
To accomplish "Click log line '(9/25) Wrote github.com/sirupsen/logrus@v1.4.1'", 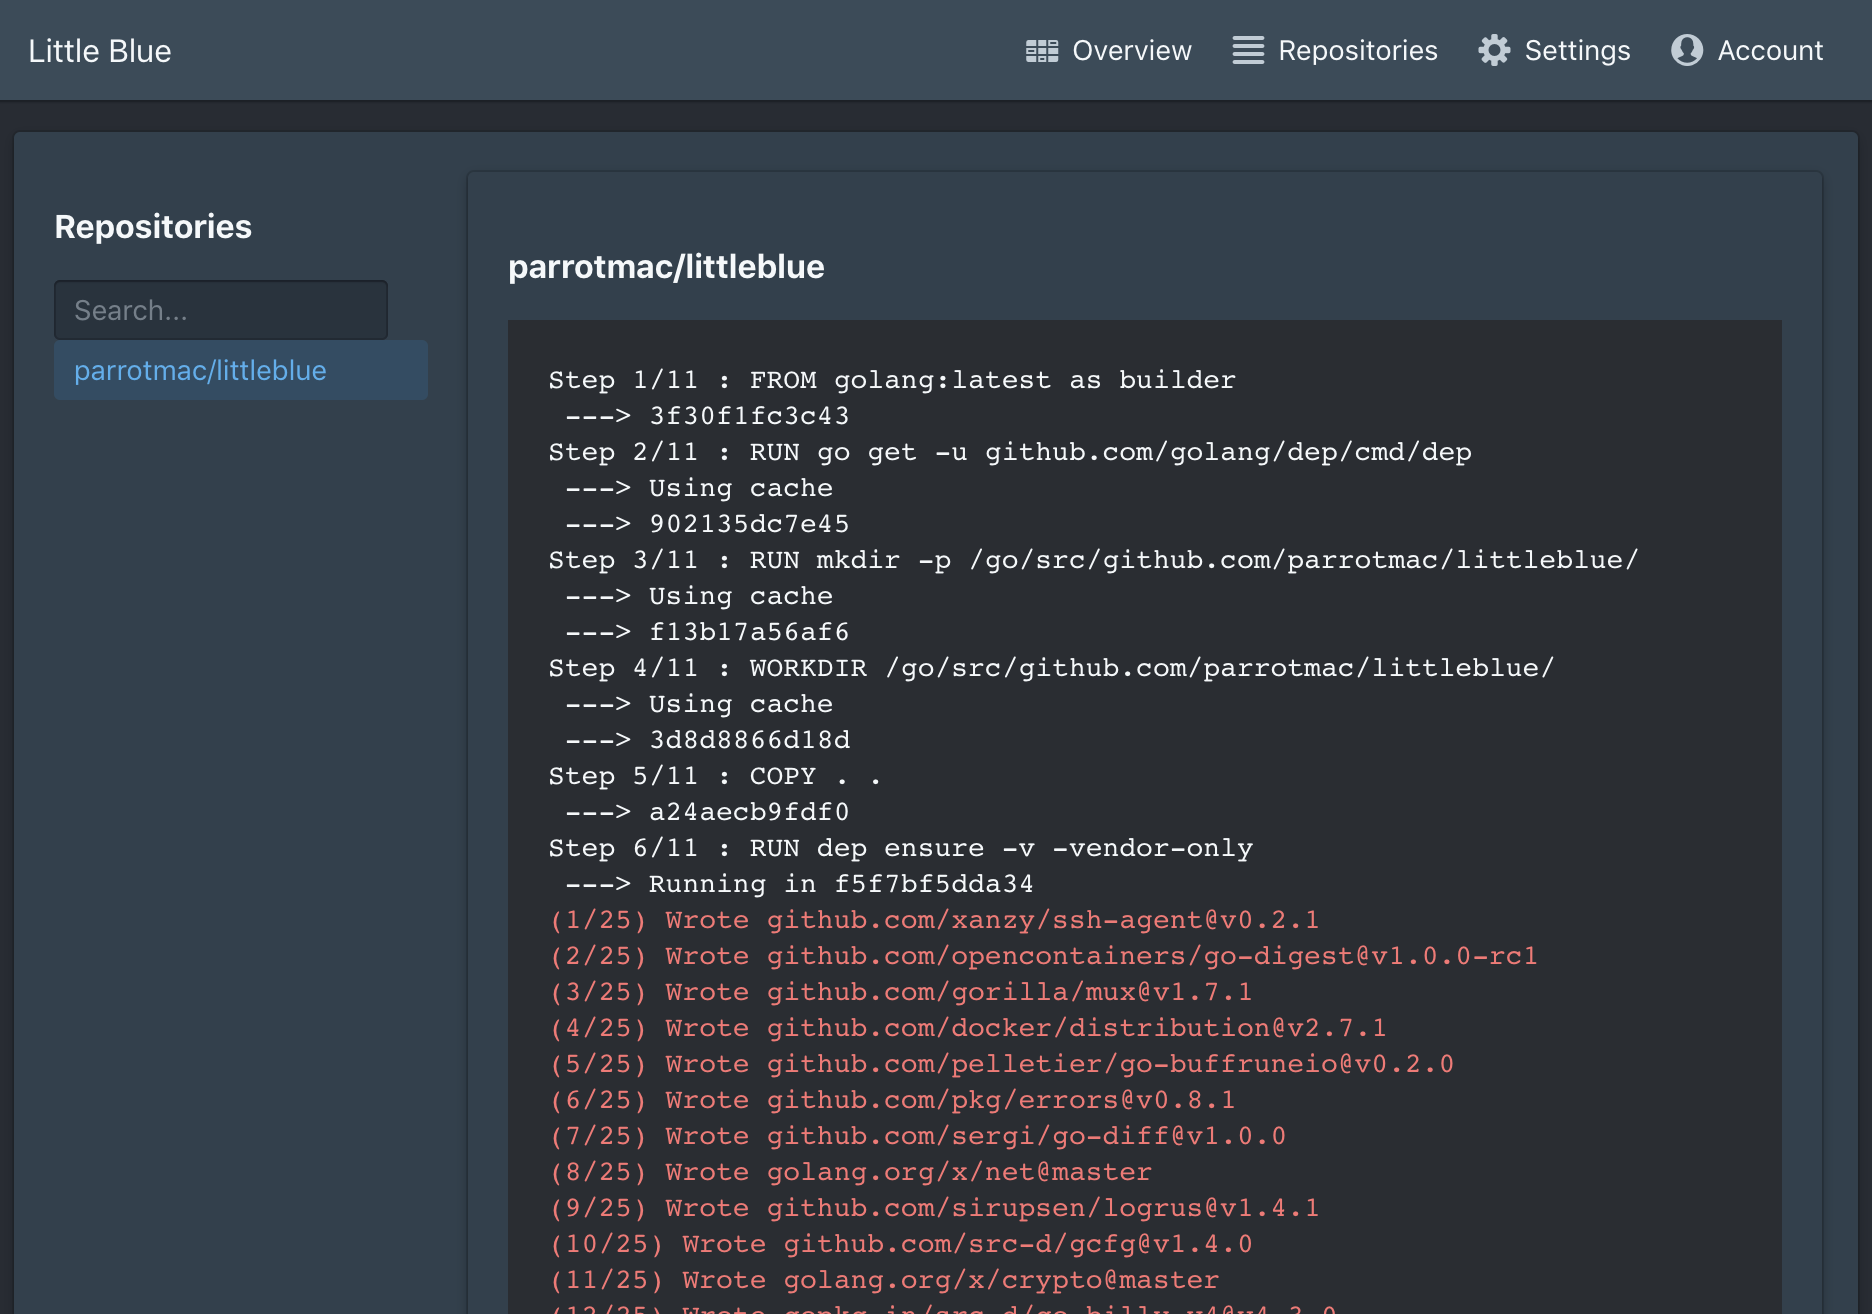I will [x=934, y=1208].
